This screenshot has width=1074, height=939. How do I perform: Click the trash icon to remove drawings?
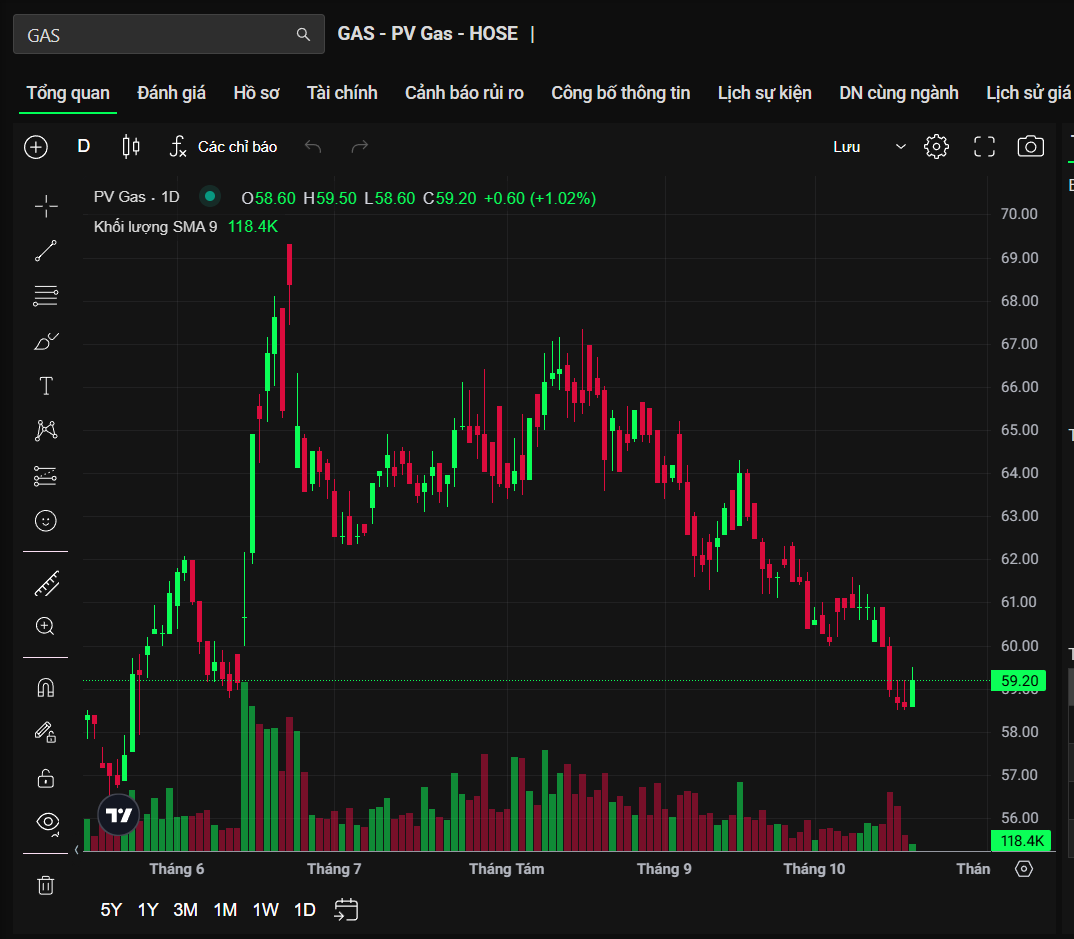click(x=46, y=885)
